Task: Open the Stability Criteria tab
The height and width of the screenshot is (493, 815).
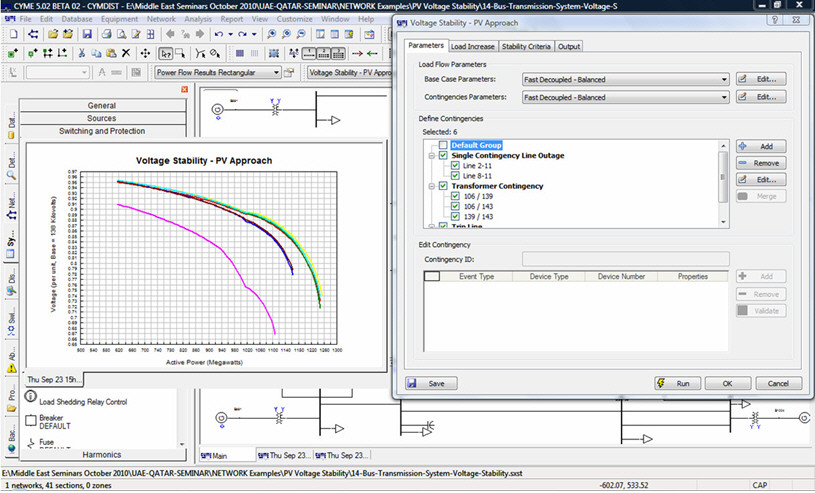Action: 526,46
